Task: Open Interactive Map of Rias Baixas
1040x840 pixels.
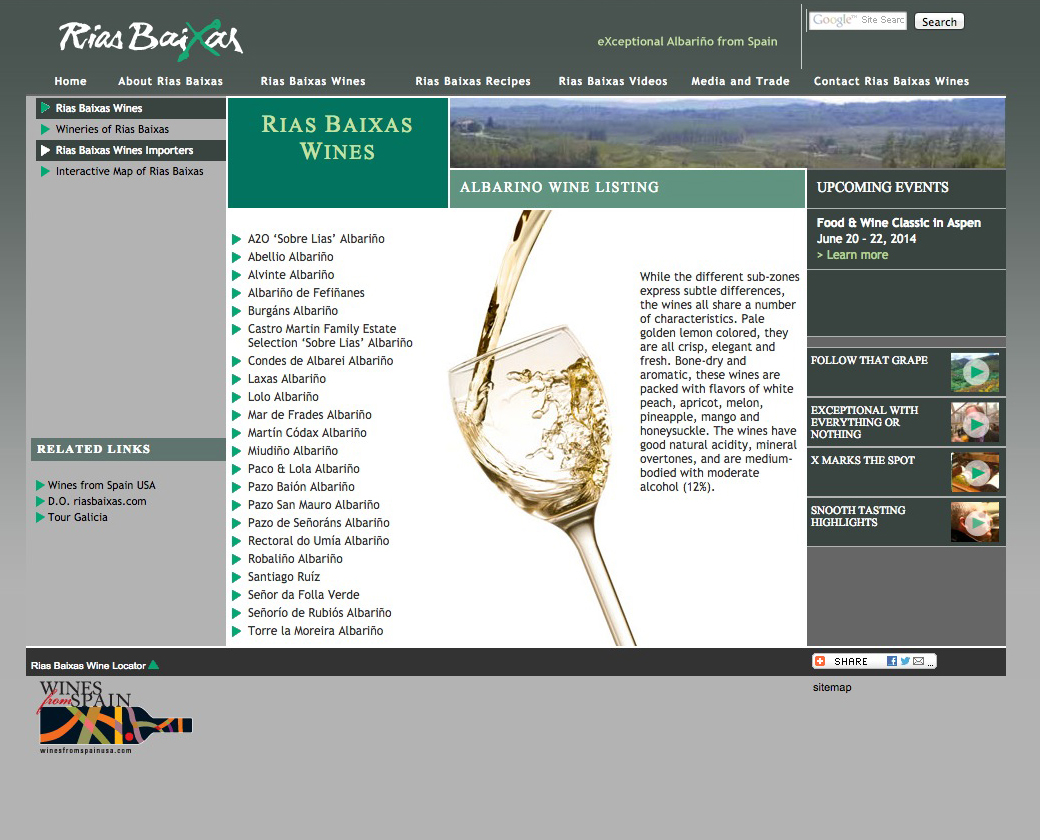Action: point(131,171)
